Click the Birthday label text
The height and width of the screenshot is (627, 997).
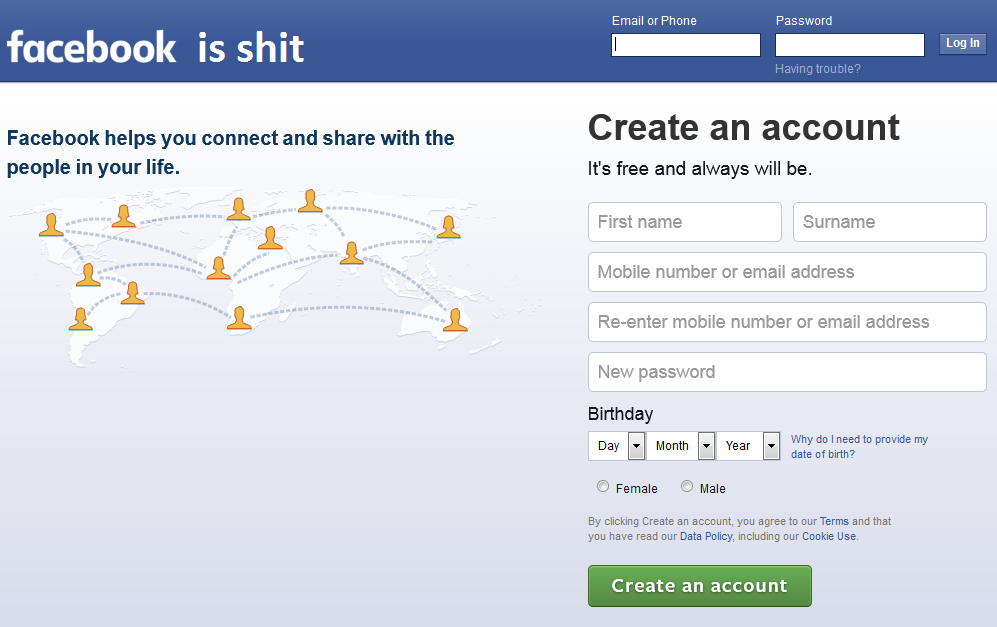point(620,414)
